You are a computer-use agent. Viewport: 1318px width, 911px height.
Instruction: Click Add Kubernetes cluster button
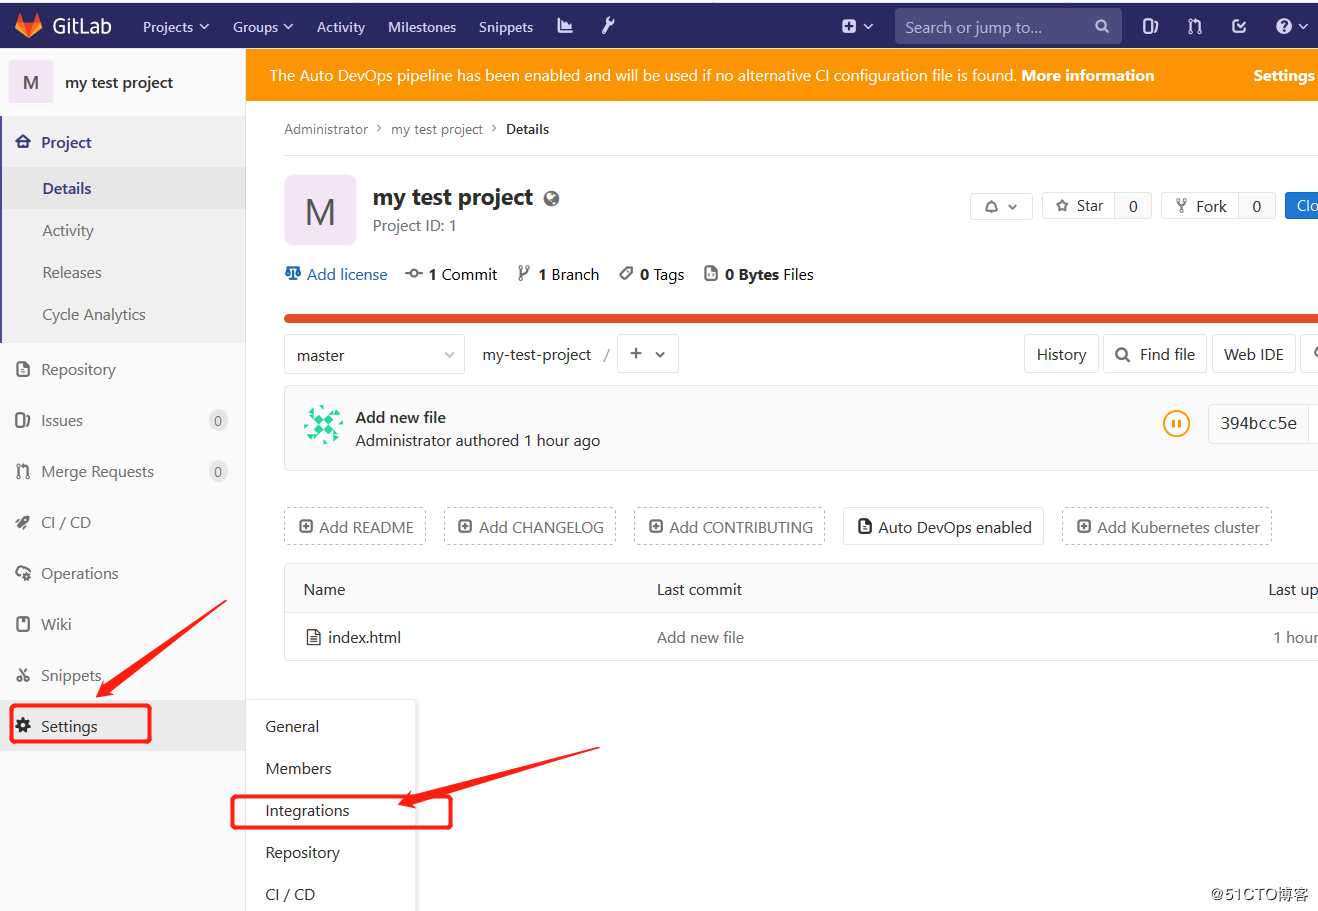(1167, 526)
